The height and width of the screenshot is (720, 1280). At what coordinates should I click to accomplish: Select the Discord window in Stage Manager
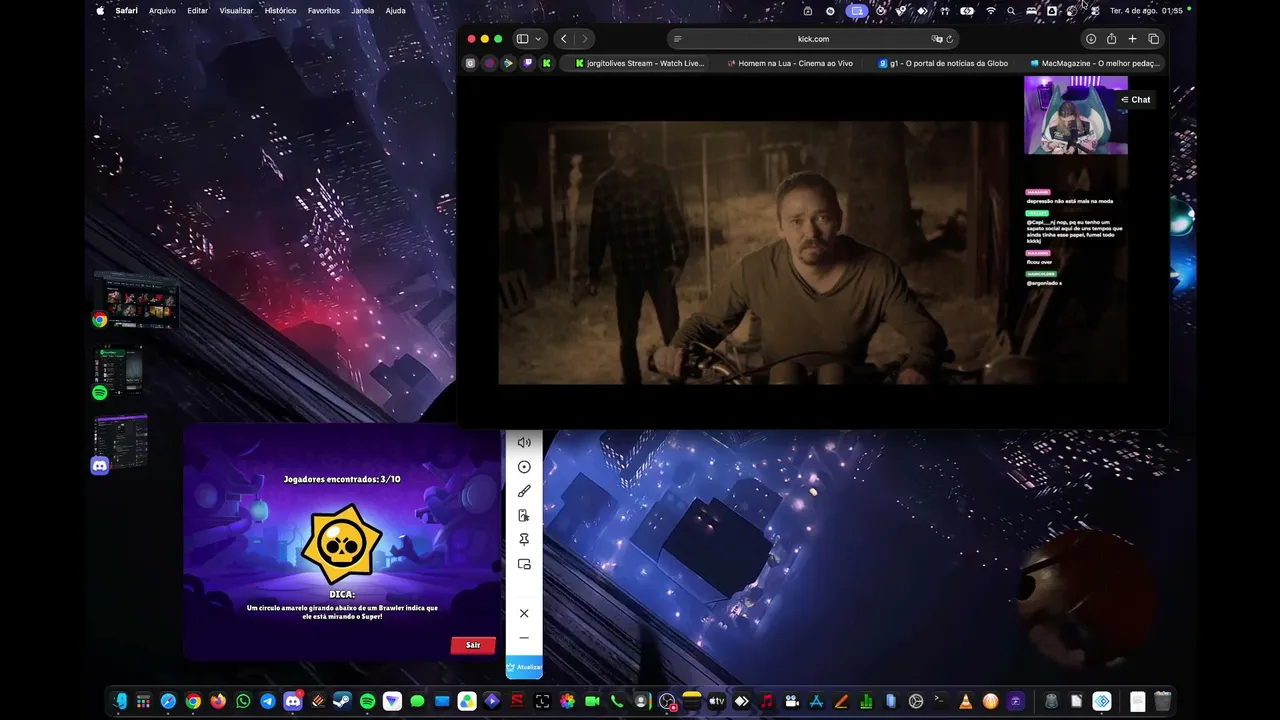121,443
